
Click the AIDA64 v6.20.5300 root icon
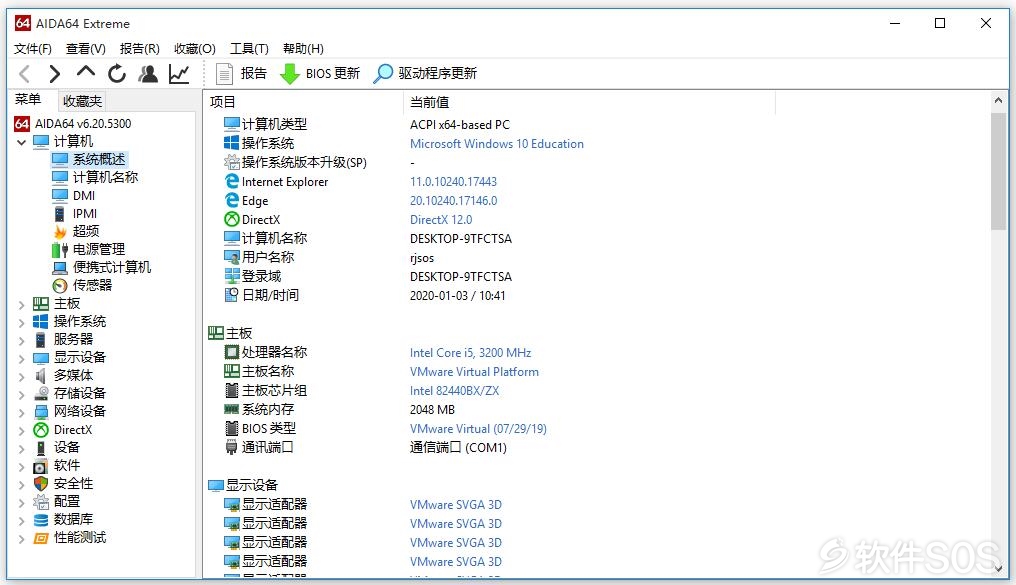coord(22,124)
